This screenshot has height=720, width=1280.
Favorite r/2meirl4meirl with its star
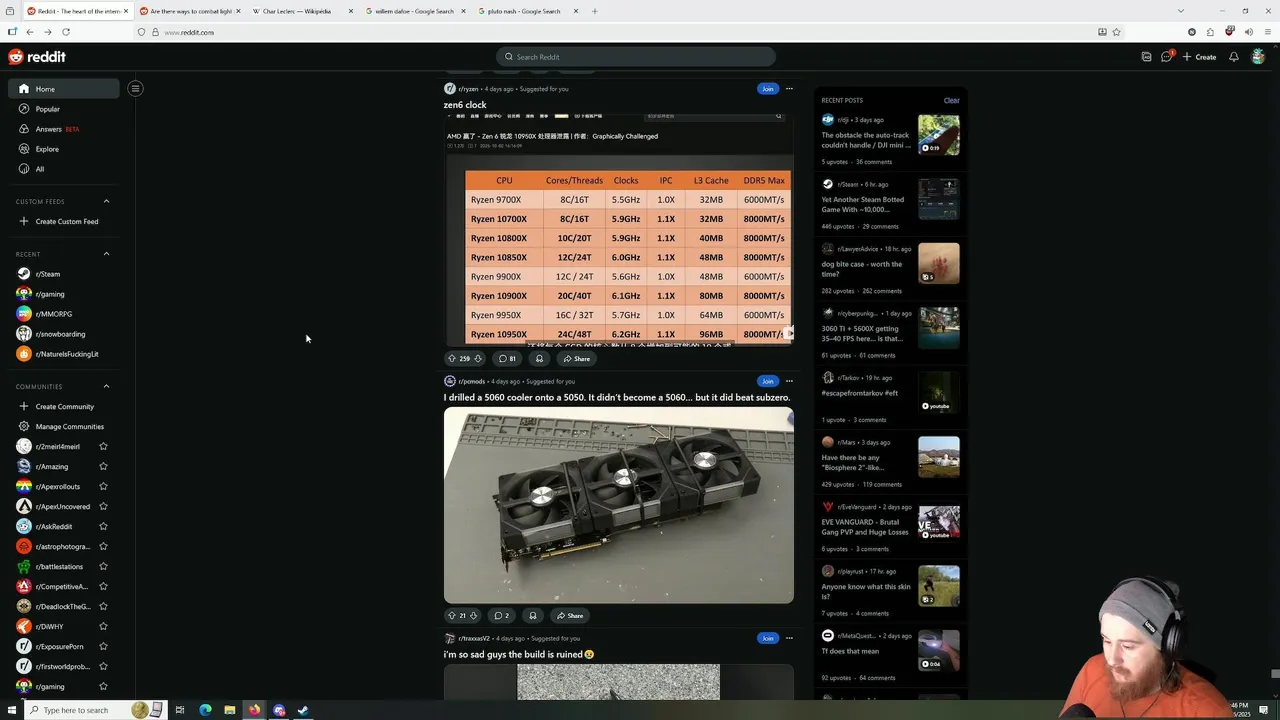[103, 446]
